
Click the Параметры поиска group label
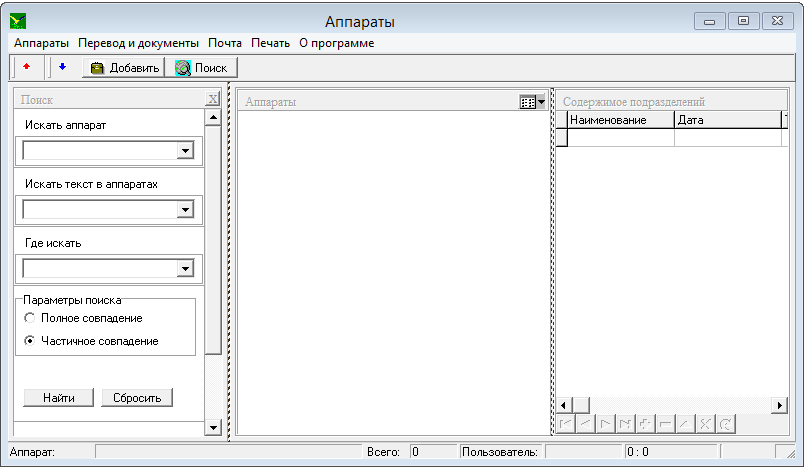[72, 300]
